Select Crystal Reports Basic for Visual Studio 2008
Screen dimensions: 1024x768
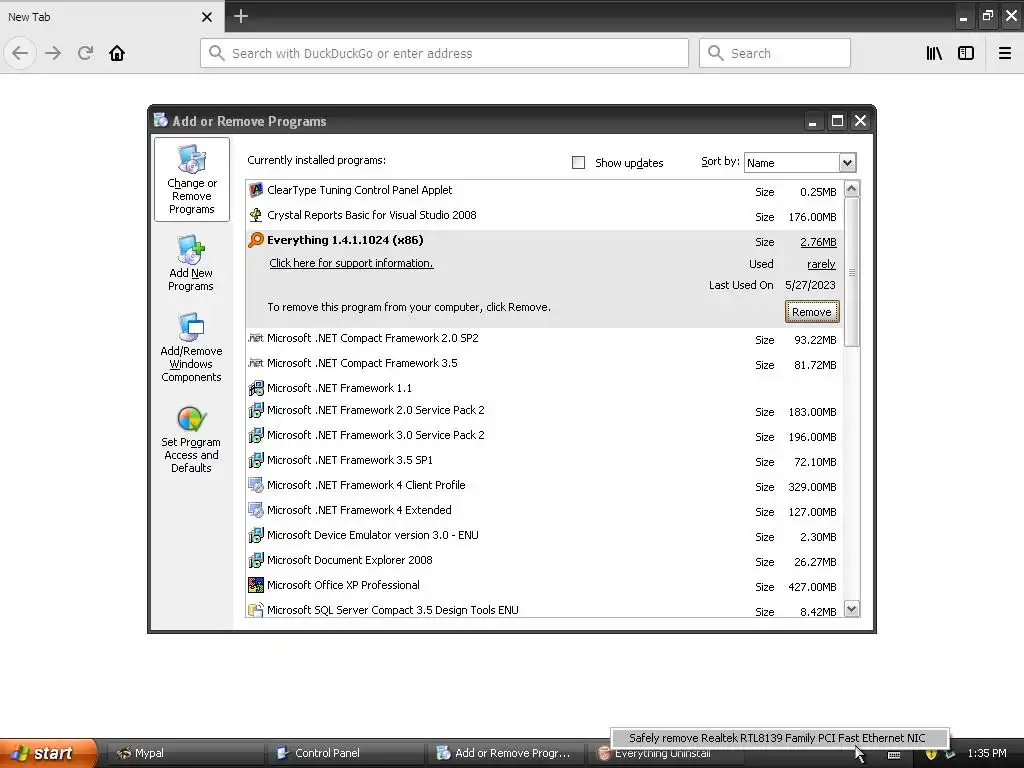545,216
